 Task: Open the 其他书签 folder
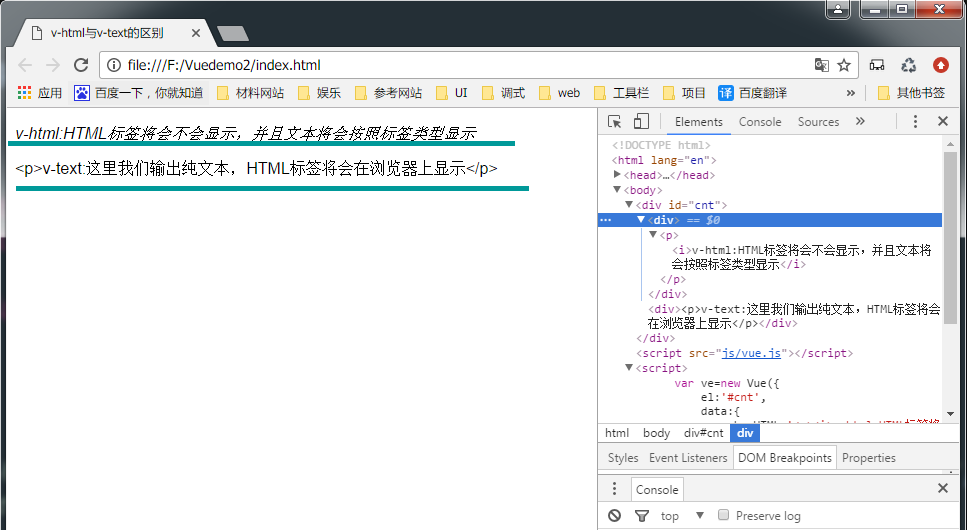pos(911,93)
